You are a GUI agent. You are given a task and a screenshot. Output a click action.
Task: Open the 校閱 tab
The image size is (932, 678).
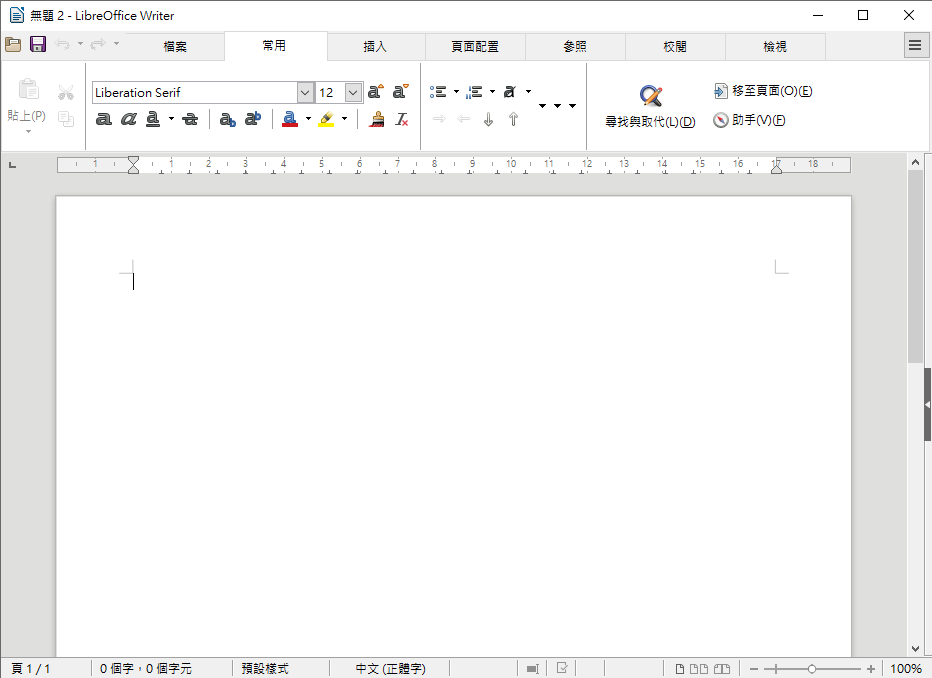click(x=675, y=46)
